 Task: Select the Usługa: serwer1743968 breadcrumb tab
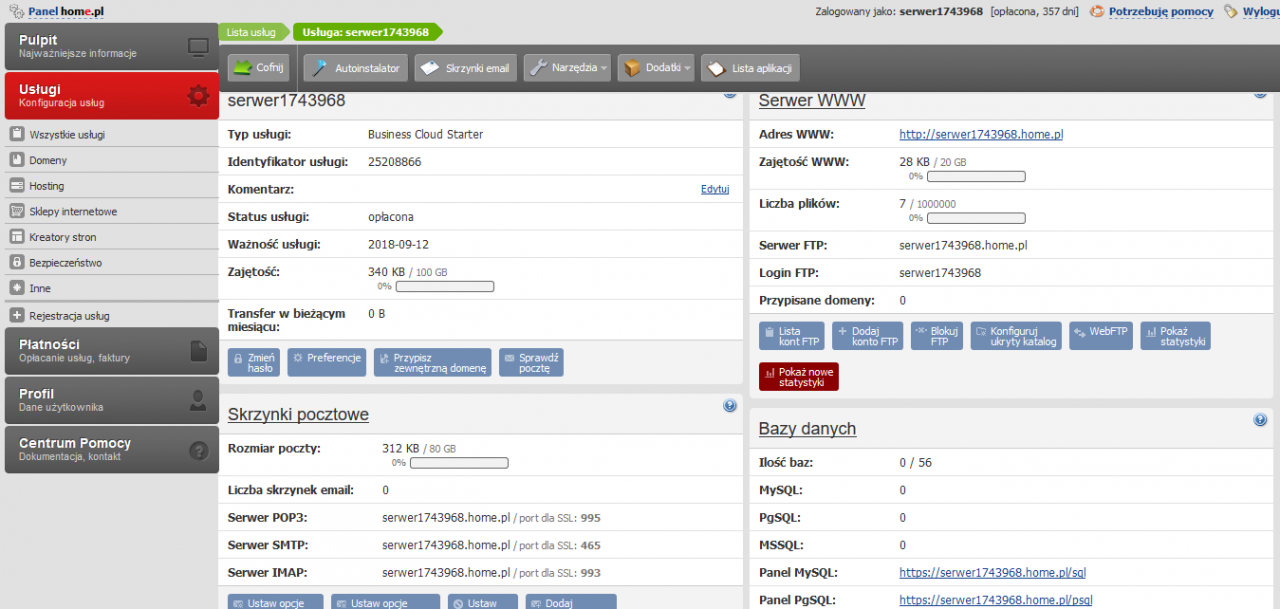pos(366,32)
